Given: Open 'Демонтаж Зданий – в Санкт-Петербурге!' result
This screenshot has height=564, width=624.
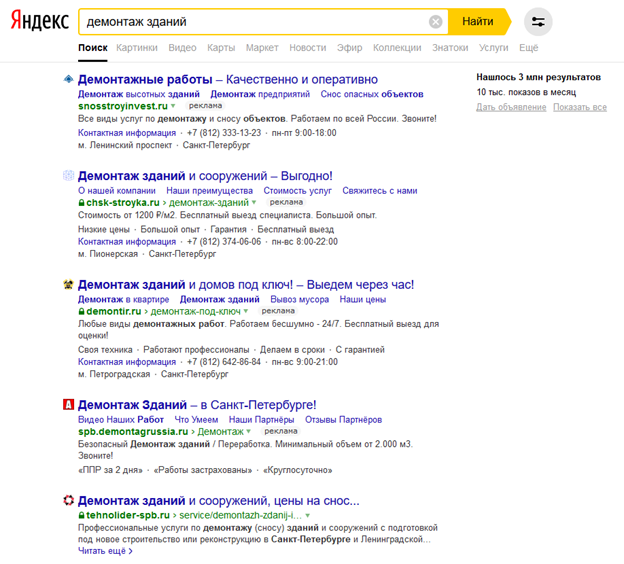Looking at the screenshot, I should pyautogui.click(x=197, y=405).
